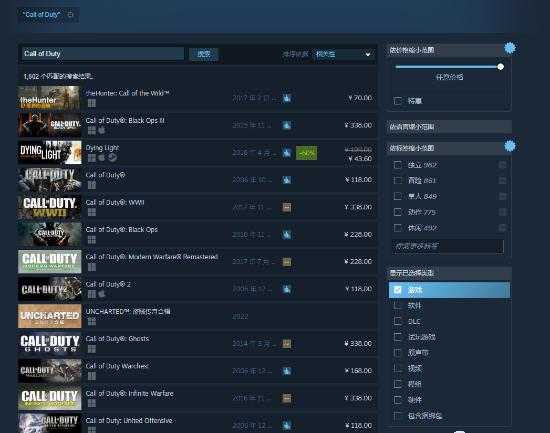The image size is (550, 433).
Task: Open the theHunter: Call of the Wild title
Action: tap(127, 93)
